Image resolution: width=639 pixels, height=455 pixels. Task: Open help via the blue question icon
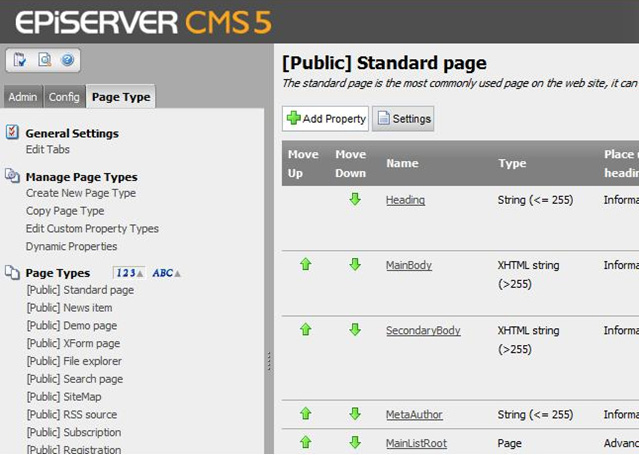(67, 61)
